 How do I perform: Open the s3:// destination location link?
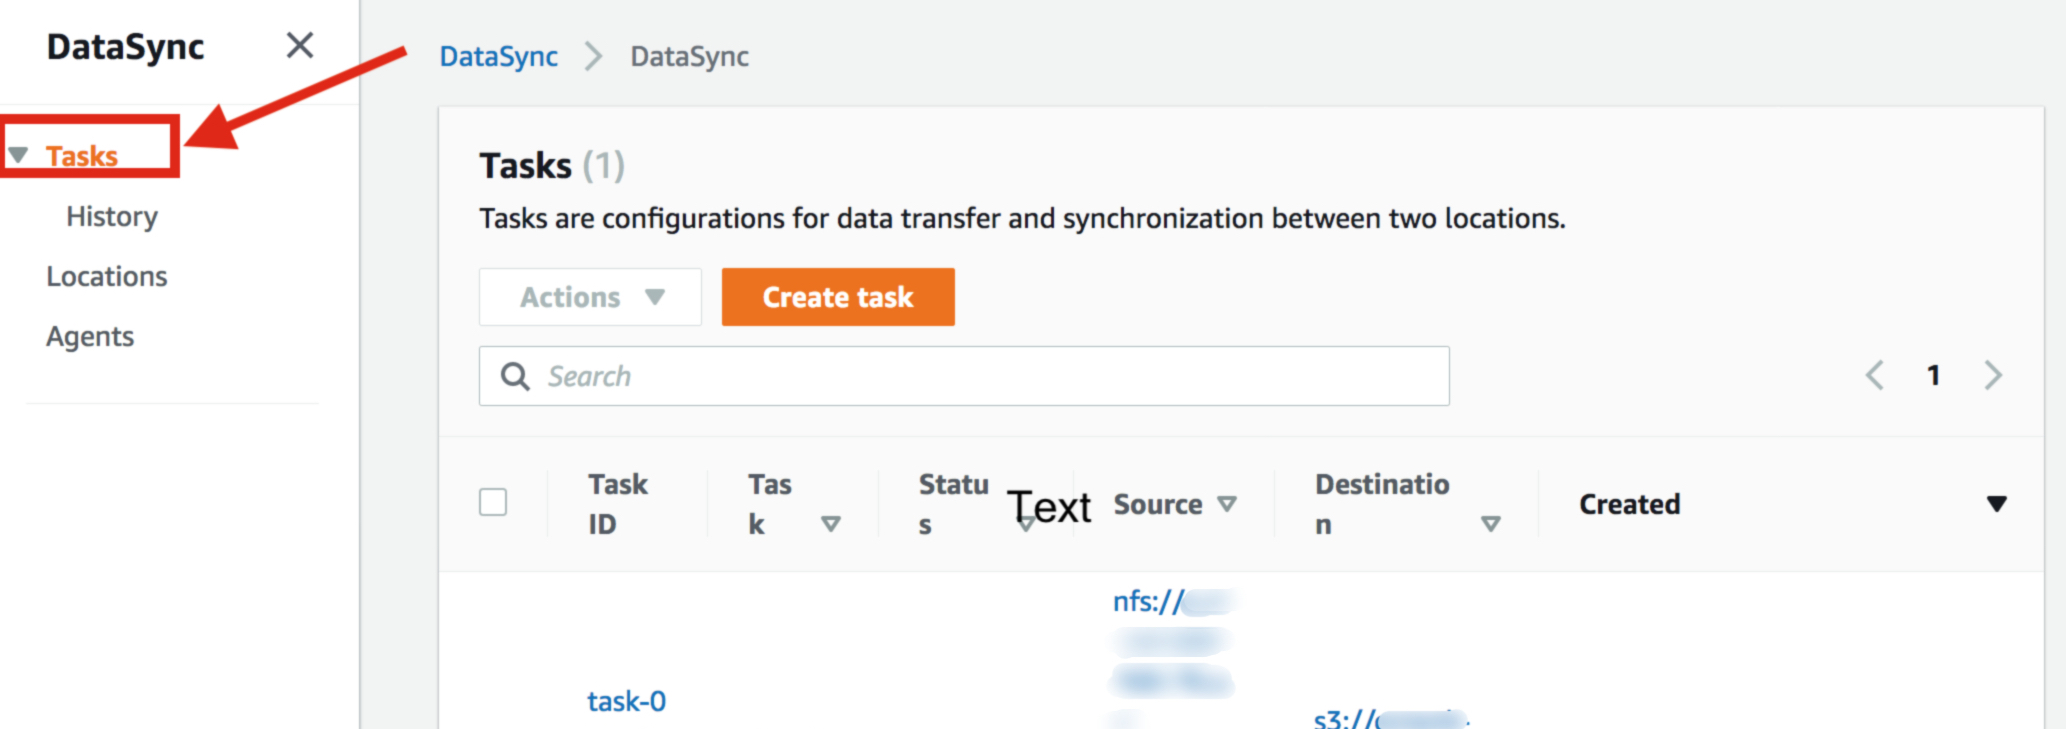pos(1390,719)
